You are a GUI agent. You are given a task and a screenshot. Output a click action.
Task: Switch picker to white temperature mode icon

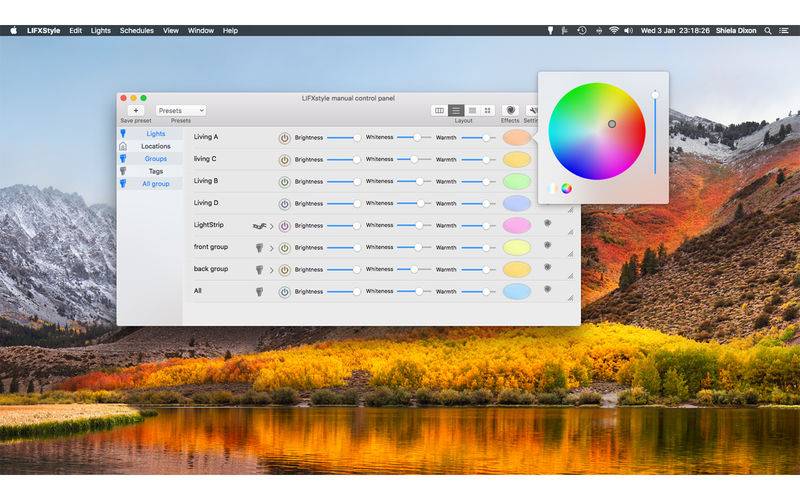(x=553, y=188)
